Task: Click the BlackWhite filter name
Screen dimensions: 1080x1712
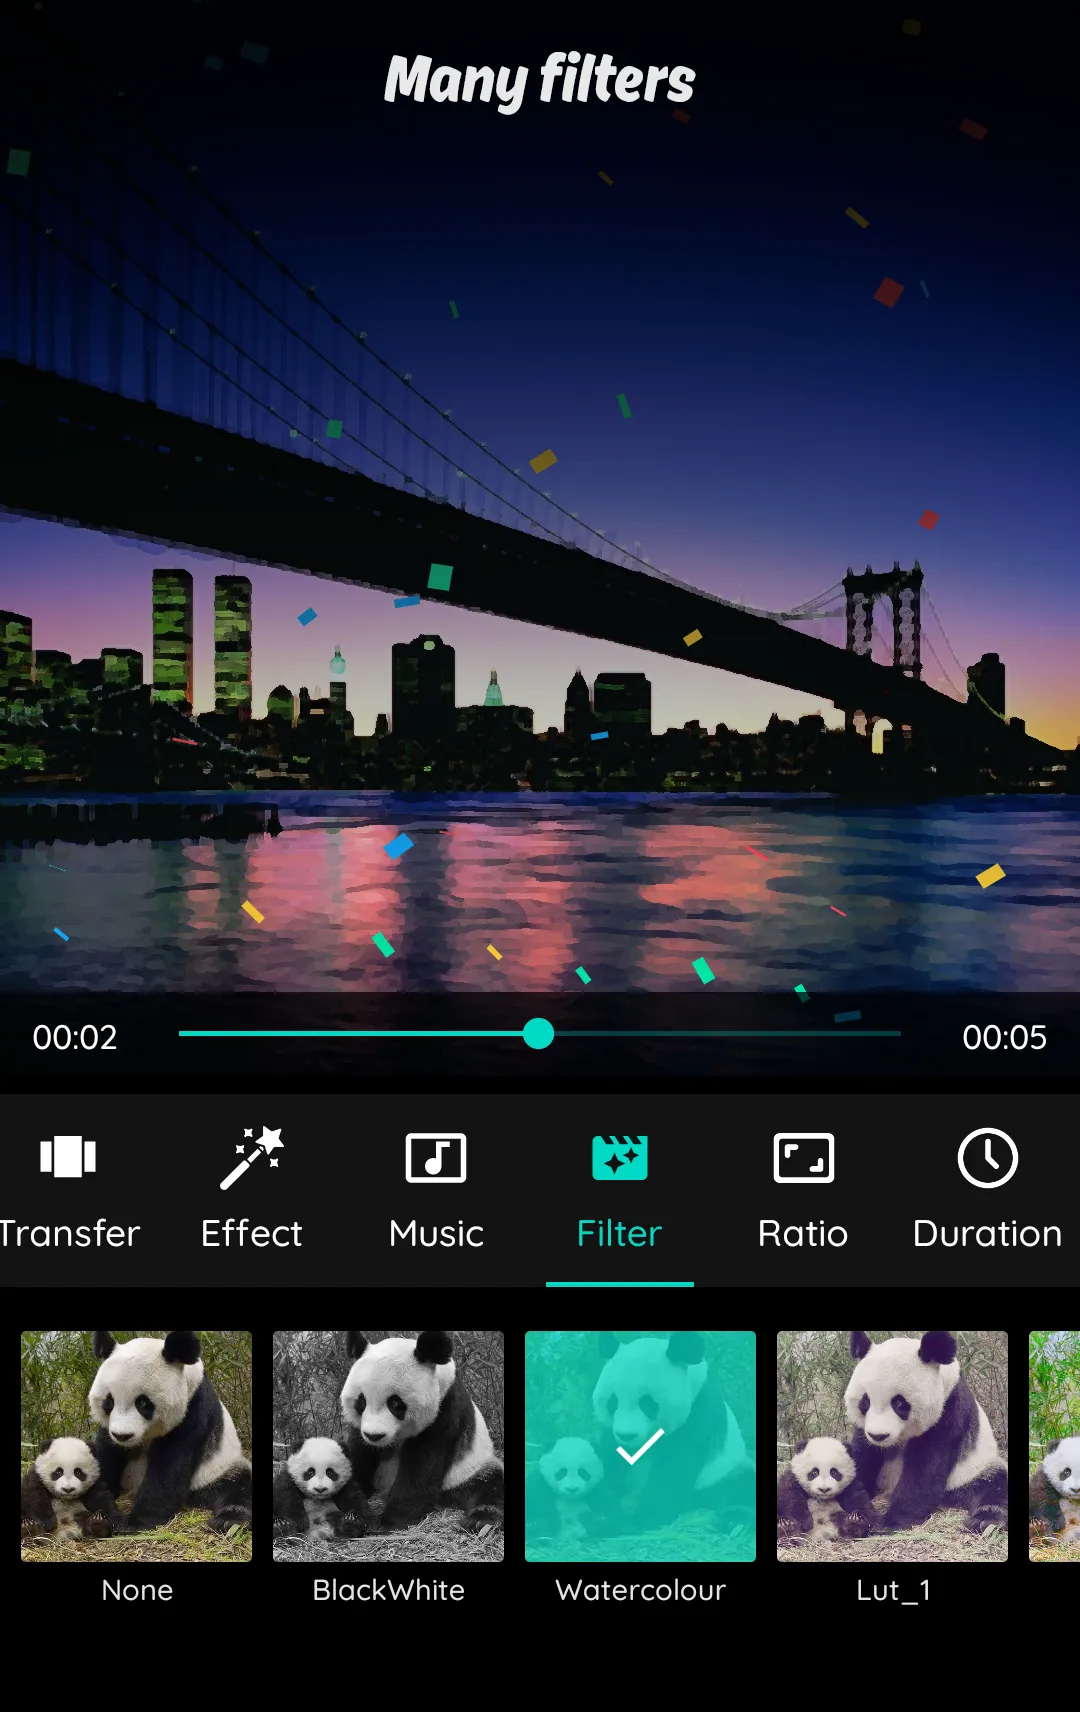Action: point(389,1590)
